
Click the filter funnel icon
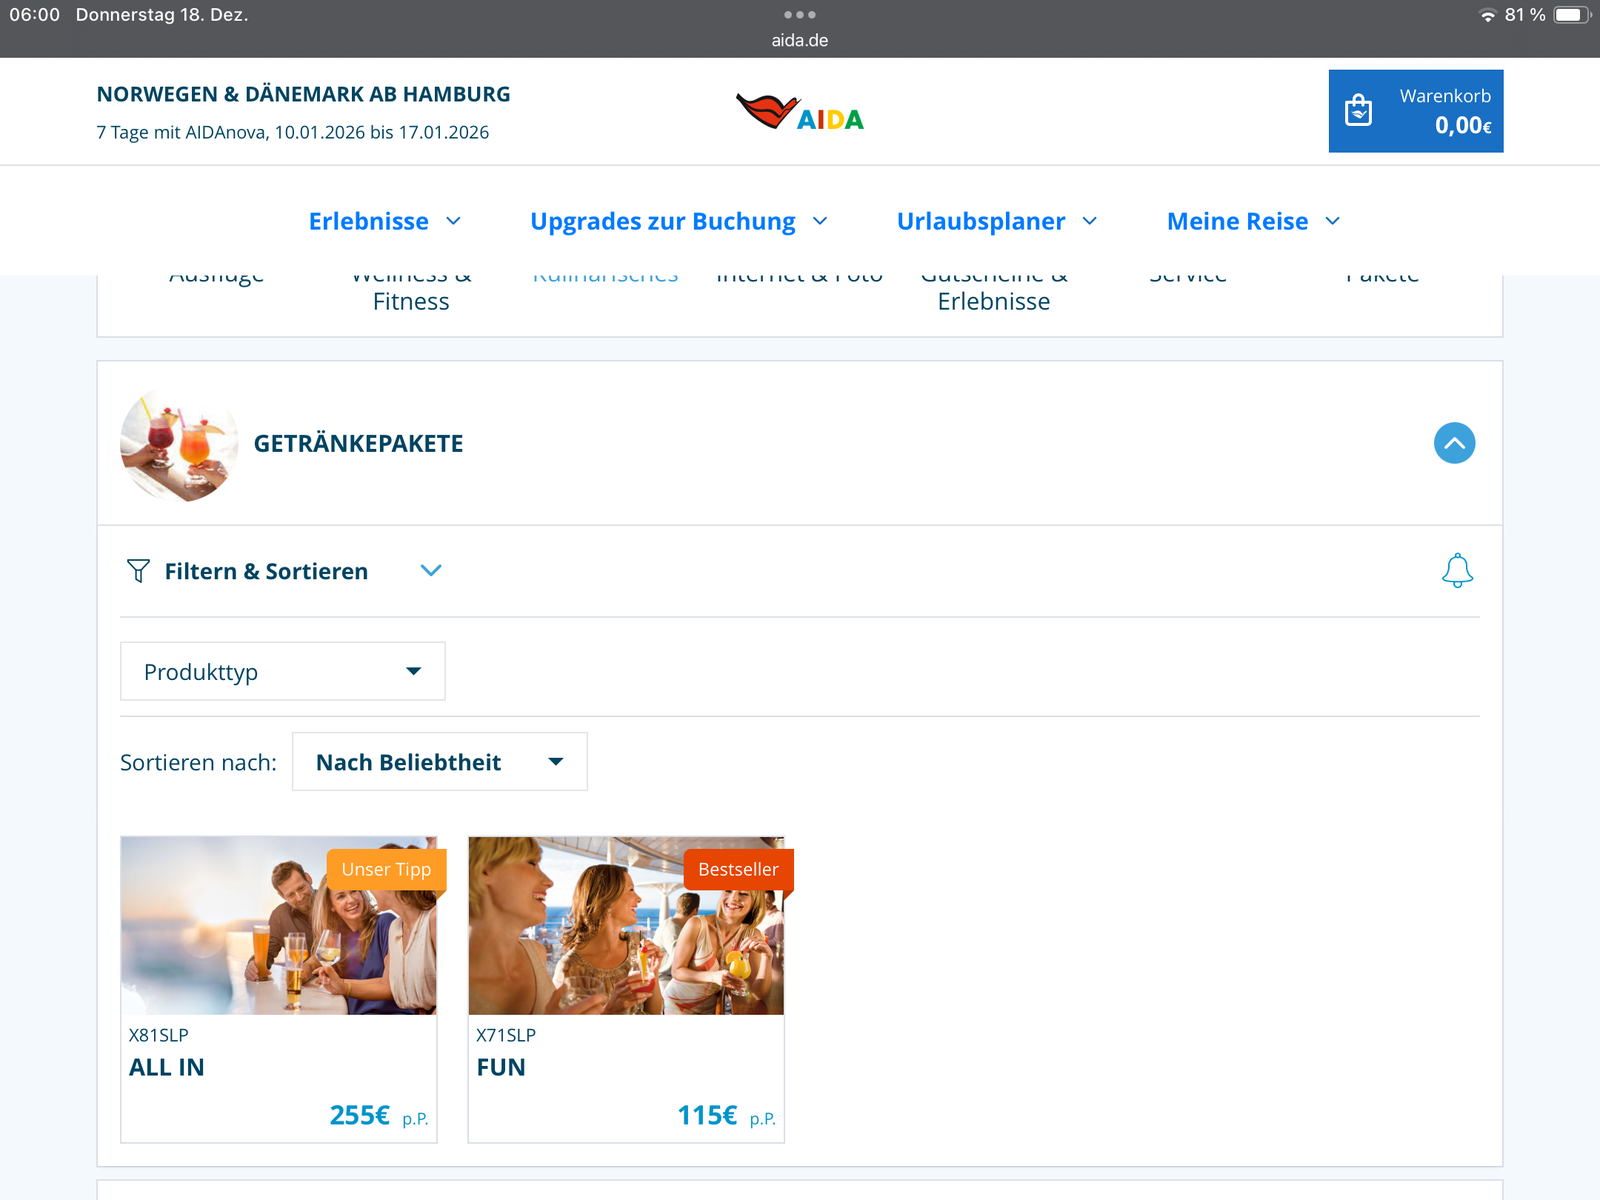pos(138,571)
